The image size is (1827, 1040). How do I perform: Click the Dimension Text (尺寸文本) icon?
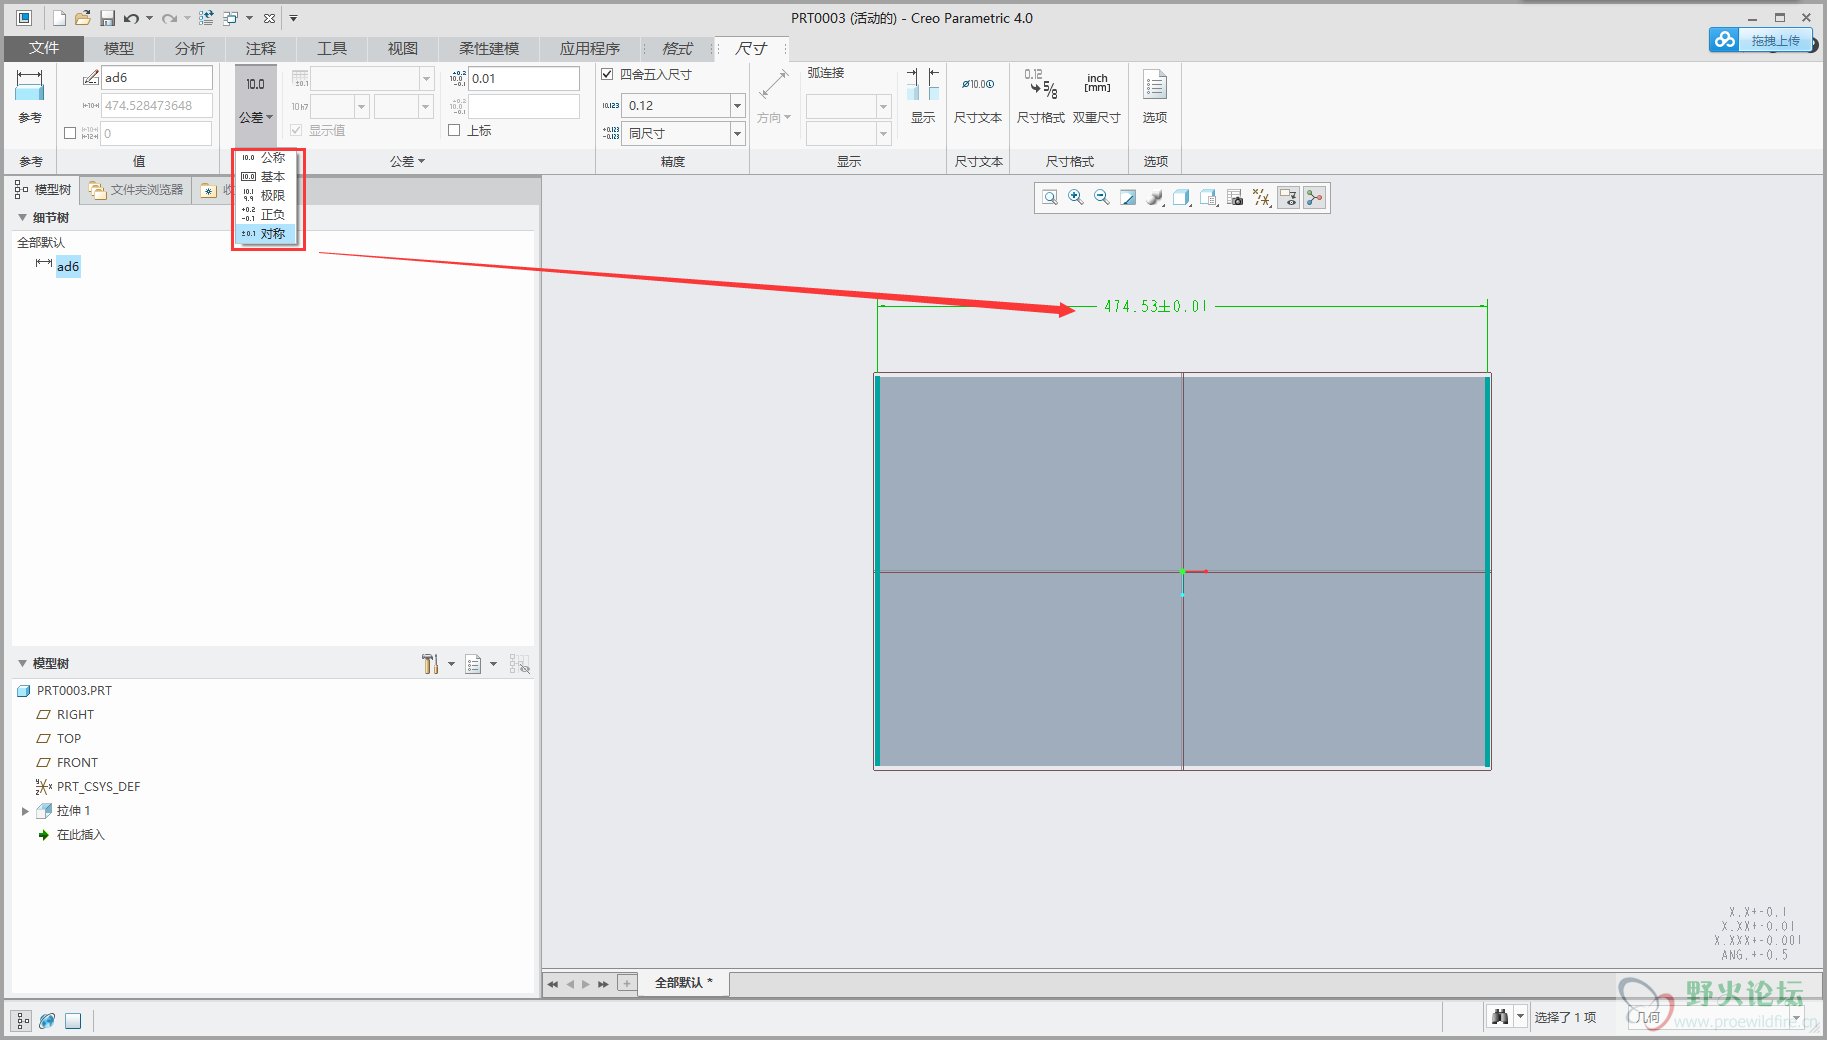[978, 84]
